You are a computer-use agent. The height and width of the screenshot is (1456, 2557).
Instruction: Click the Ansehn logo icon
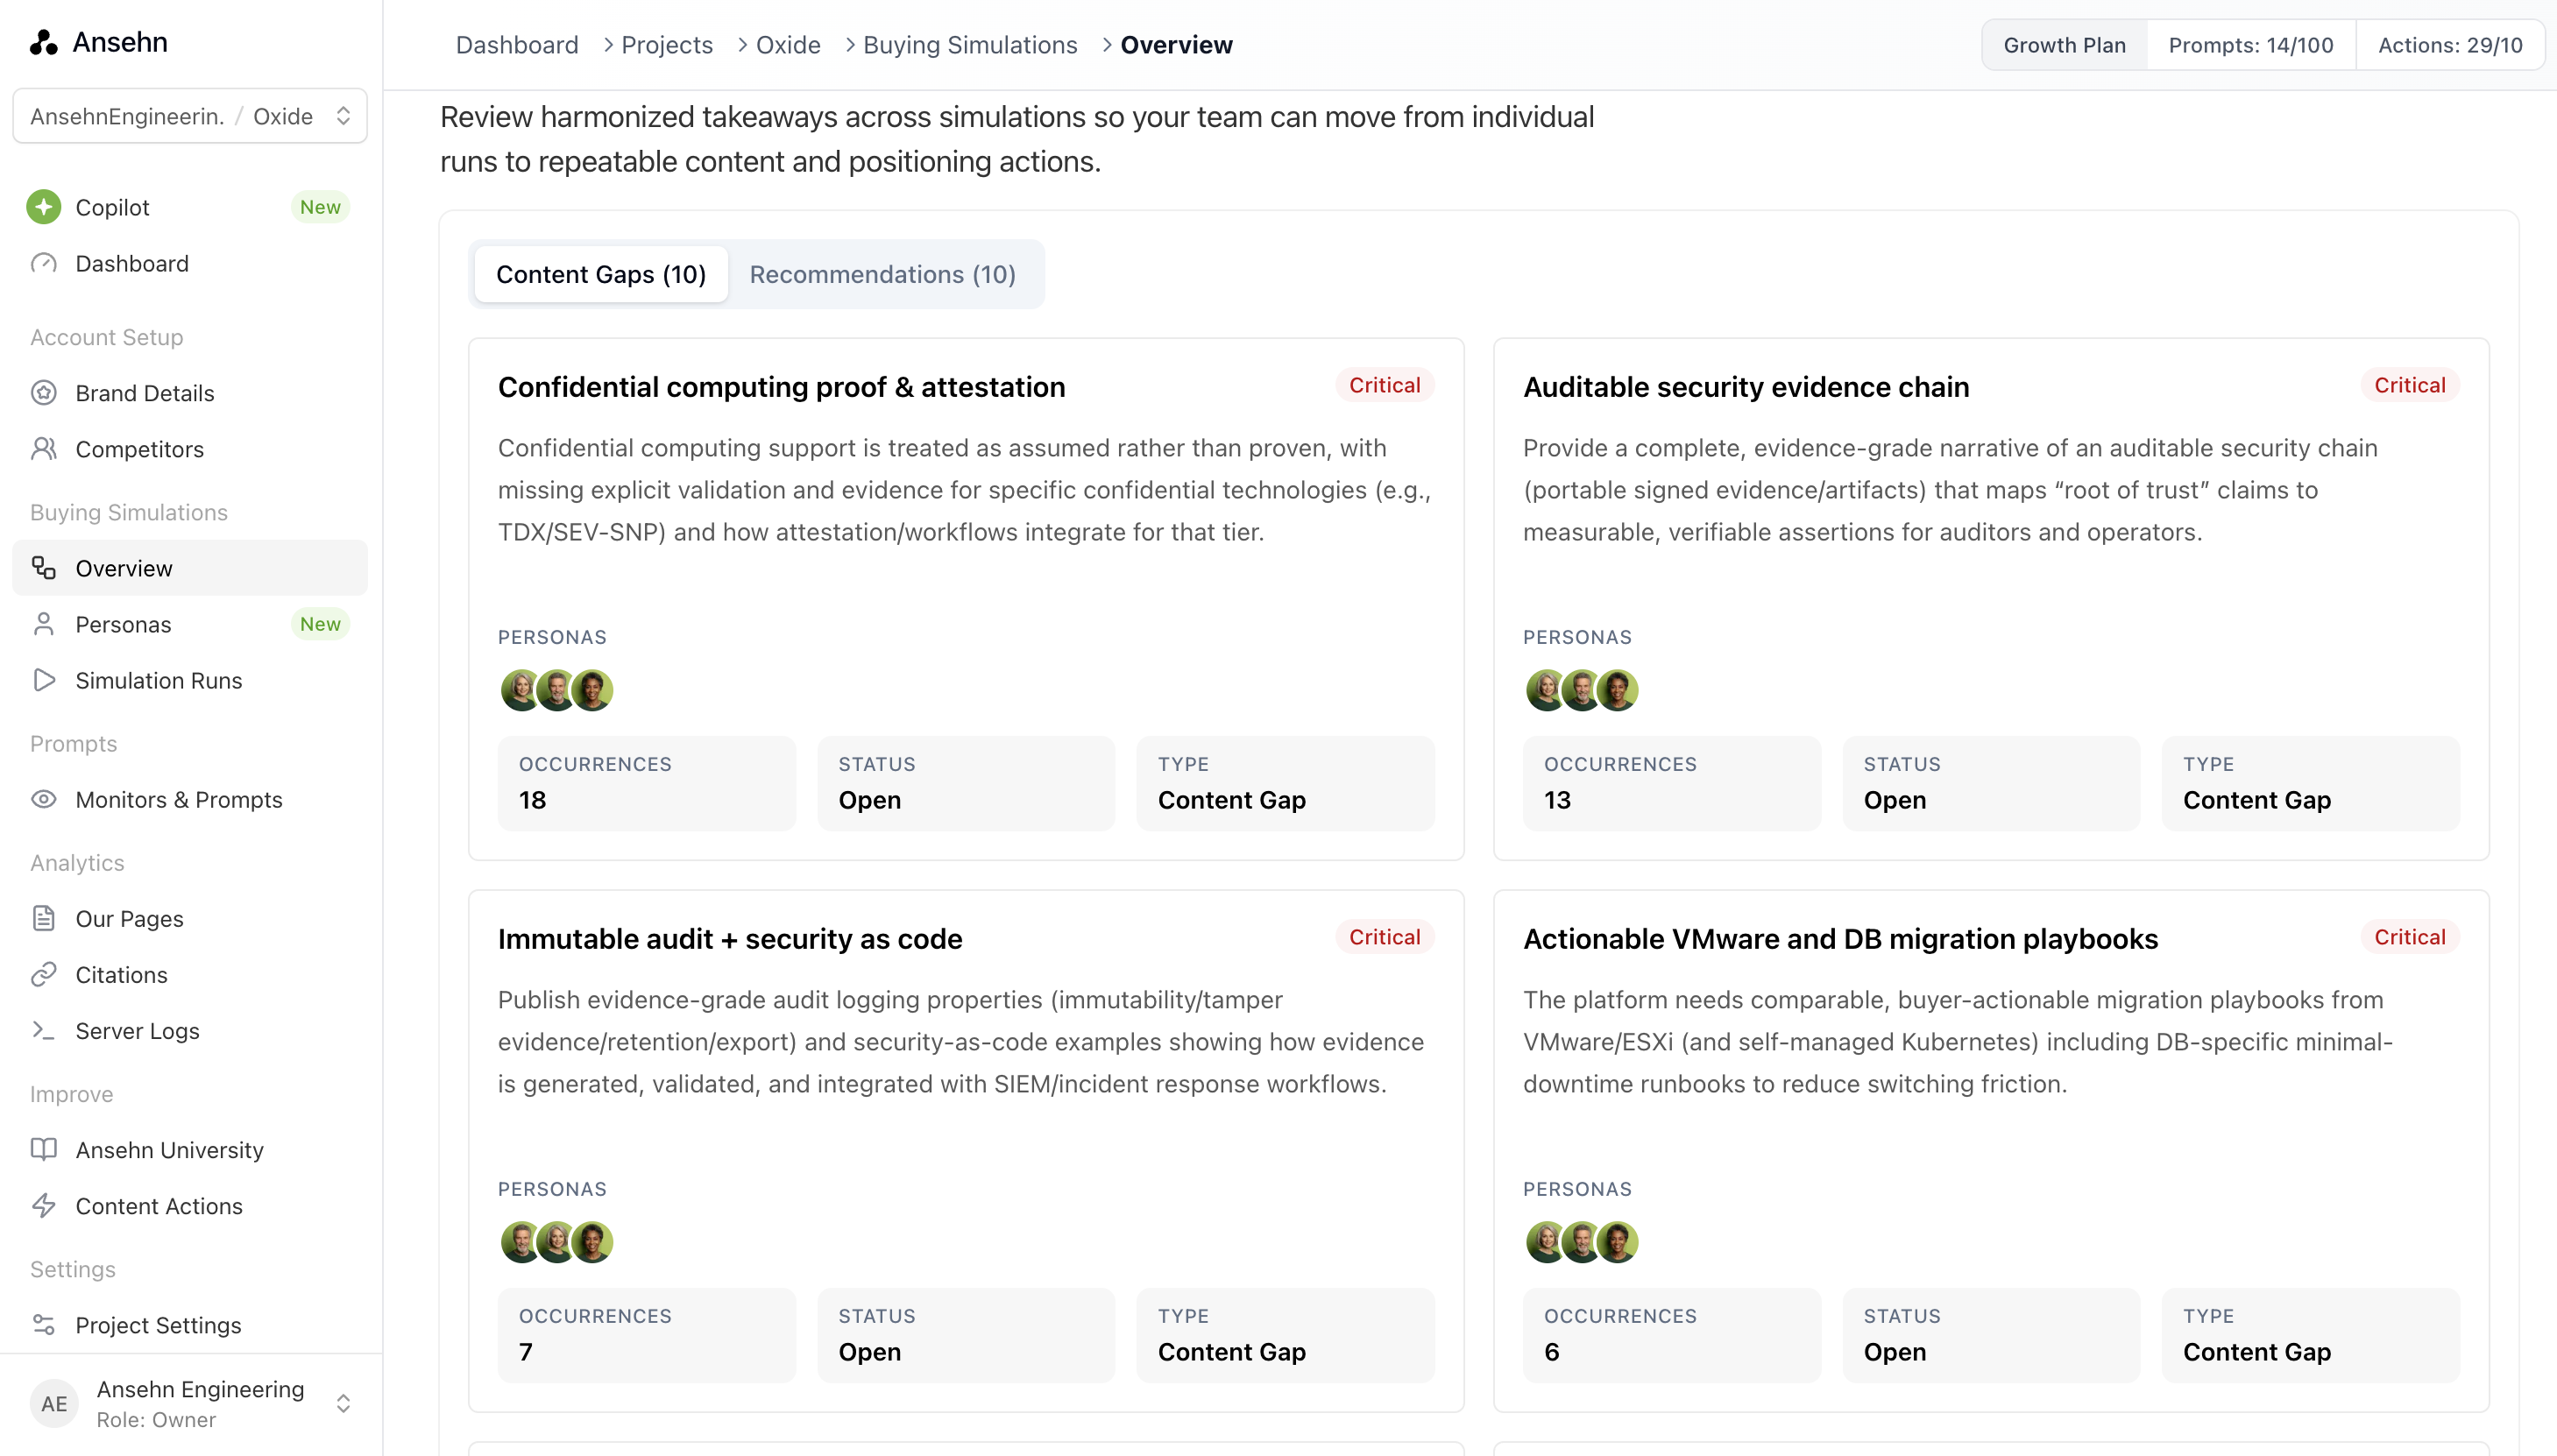tap(43, 42)
